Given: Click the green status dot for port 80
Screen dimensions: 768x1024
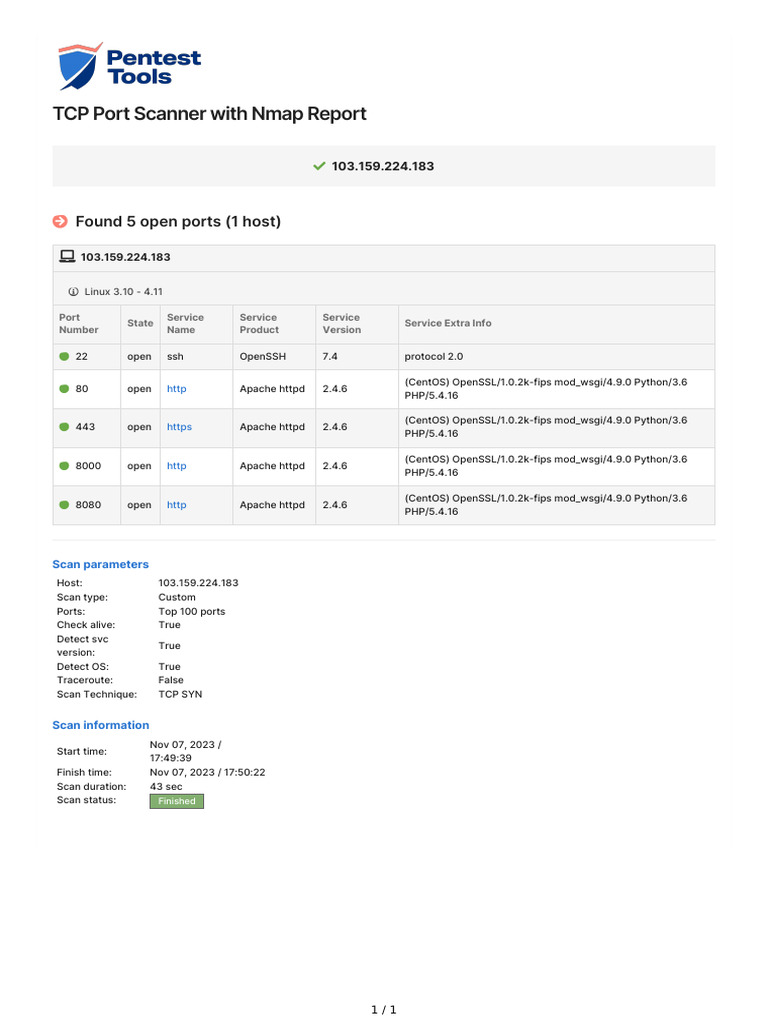Looking at the screenshot, I should click(64, 389).
